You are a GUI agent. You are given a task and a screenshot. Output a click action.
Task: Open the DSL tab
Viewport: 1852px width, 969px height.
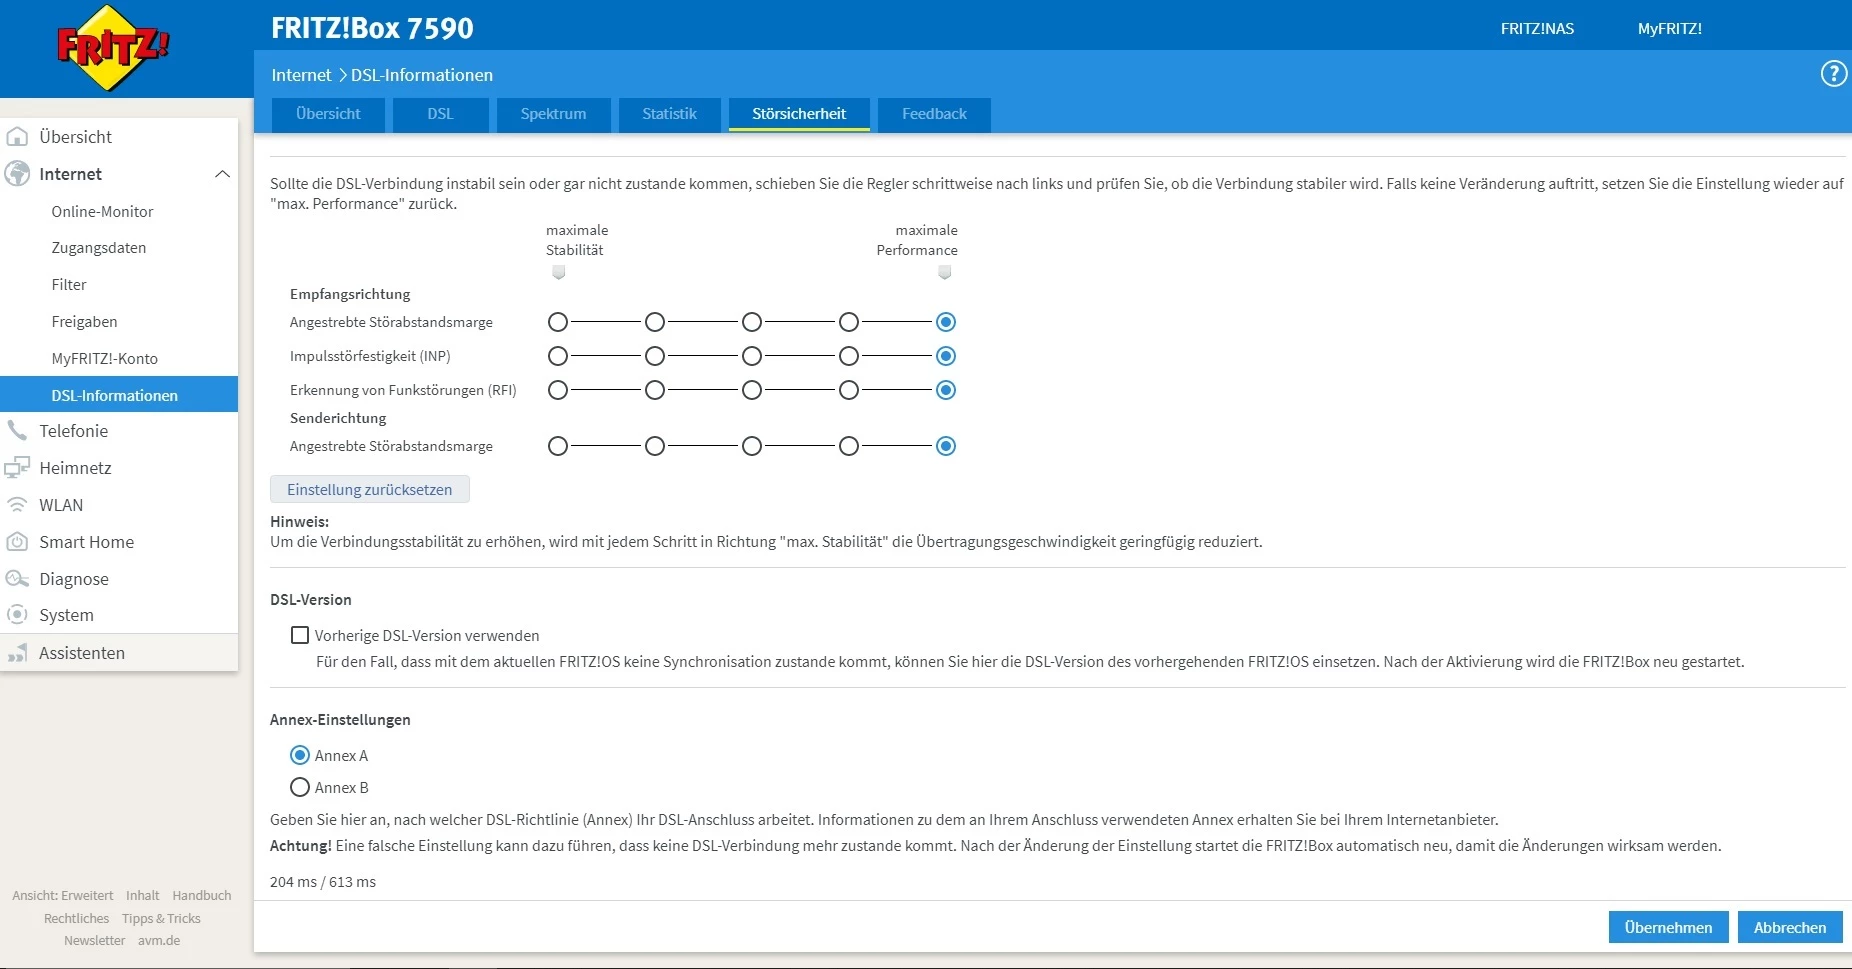[440, 114]
